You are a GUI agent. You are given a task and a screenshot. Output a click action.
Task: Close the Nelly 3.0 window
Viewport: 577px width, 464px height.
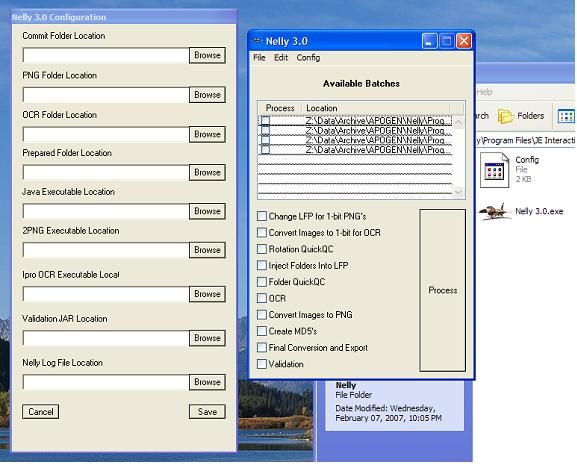(x=464, y=41)
